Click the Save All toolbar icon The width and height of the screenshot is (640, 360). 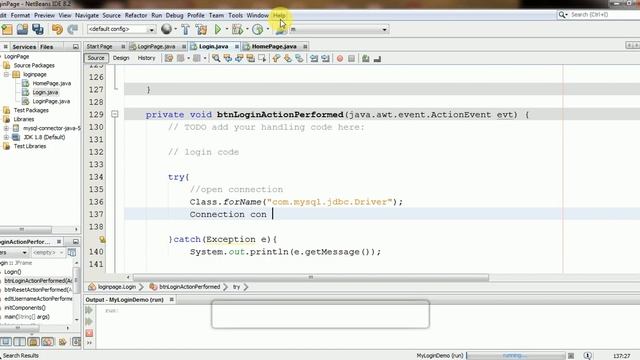[x=38, y=29]
